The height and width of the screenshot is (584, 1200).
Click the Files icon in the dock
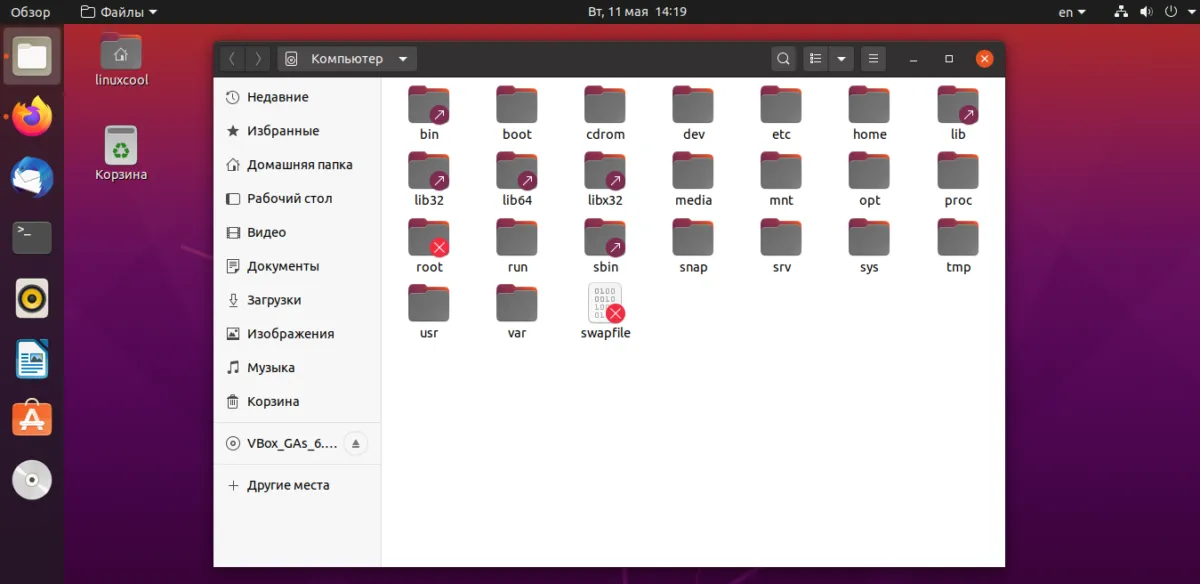(x=32, y=56)
